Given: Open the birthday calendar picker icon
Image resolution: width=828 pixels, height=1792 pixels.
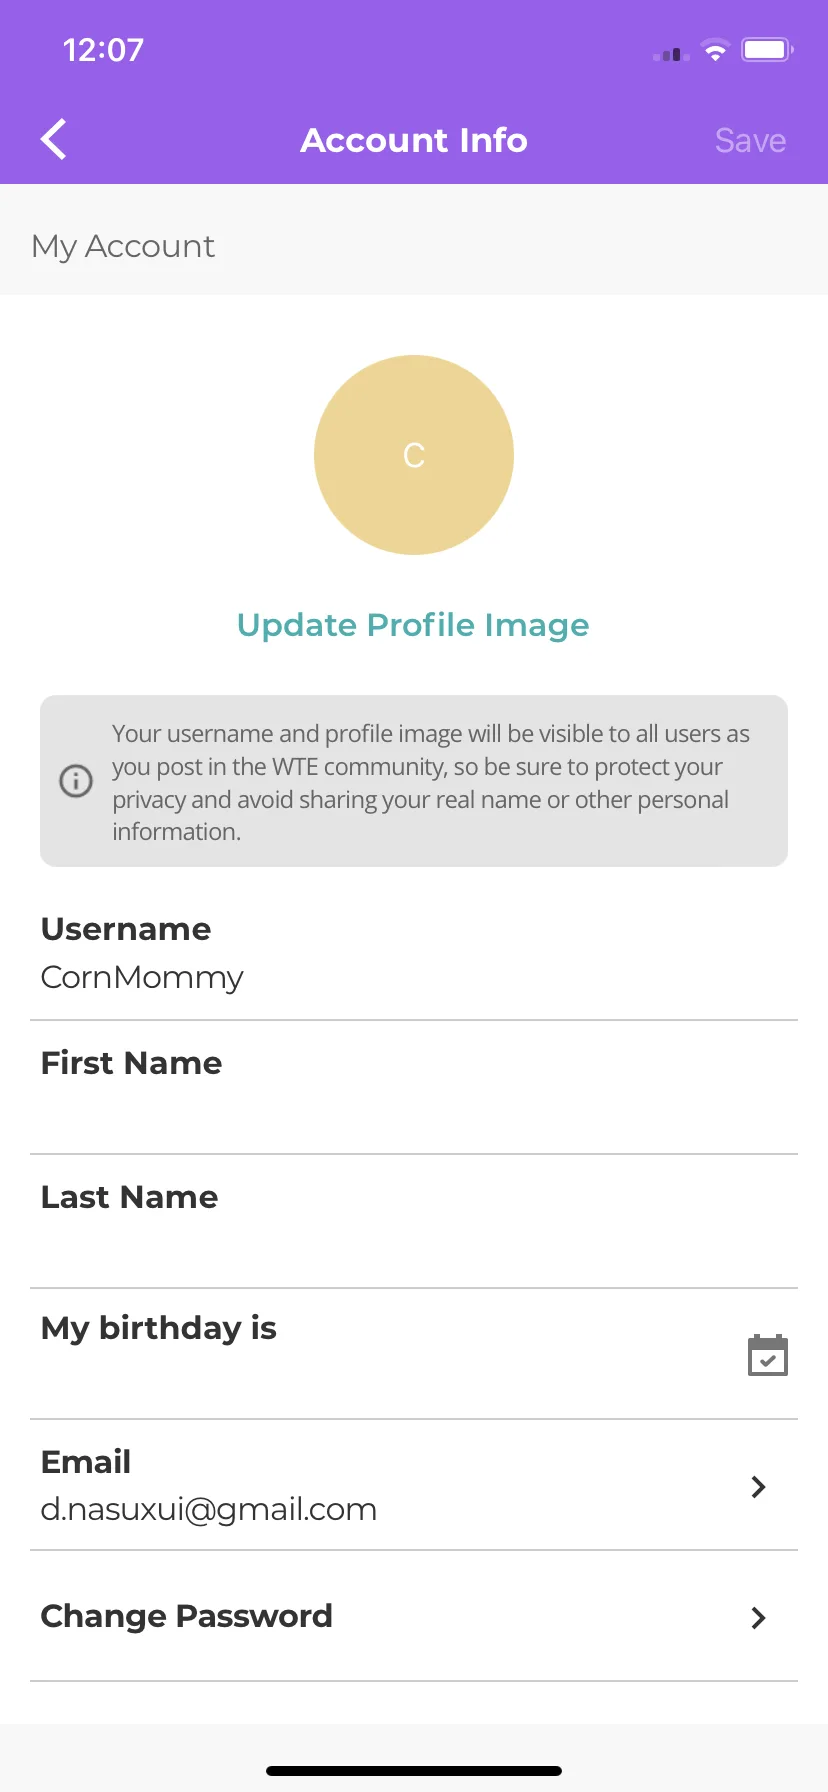Looking at the screenshot, I should click(x=768, y=1355).
